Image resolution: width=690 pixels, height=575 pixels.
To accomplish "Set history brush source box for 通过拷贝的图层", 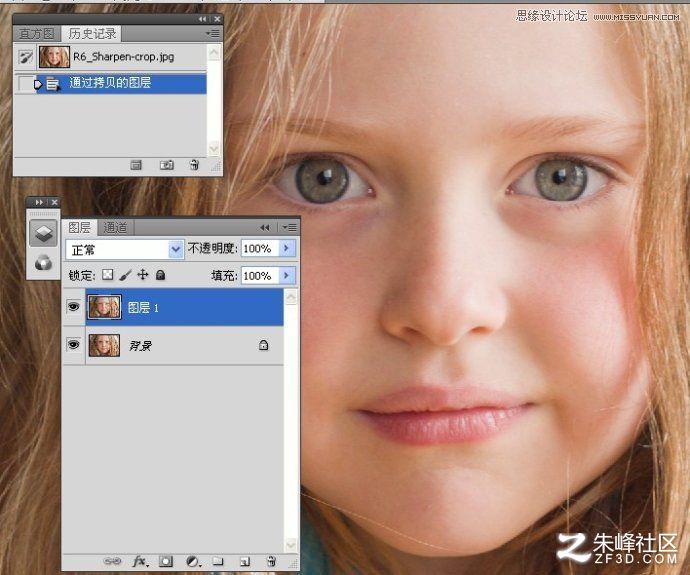I will (x=25, y=84).
